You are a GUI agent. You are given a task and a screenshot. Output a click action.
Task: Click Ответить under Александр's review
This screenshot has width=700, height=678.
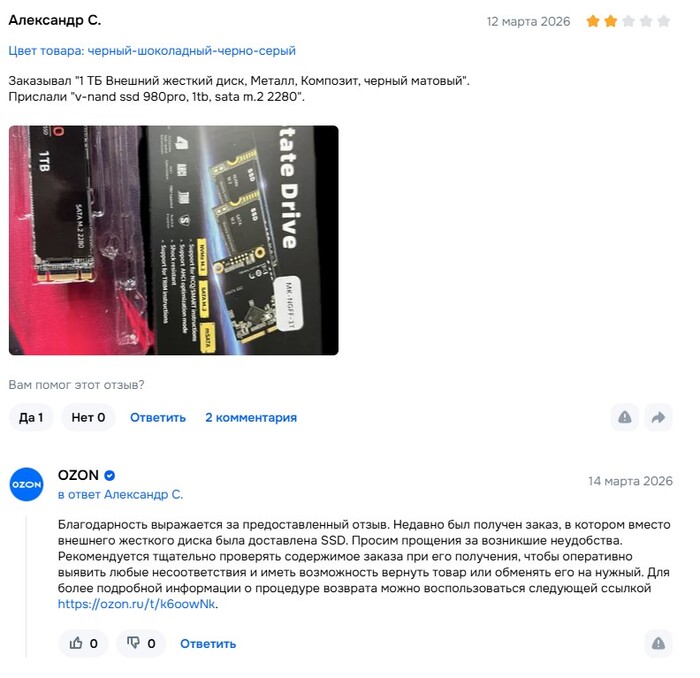pyautogui.click(x=158, y=418)
